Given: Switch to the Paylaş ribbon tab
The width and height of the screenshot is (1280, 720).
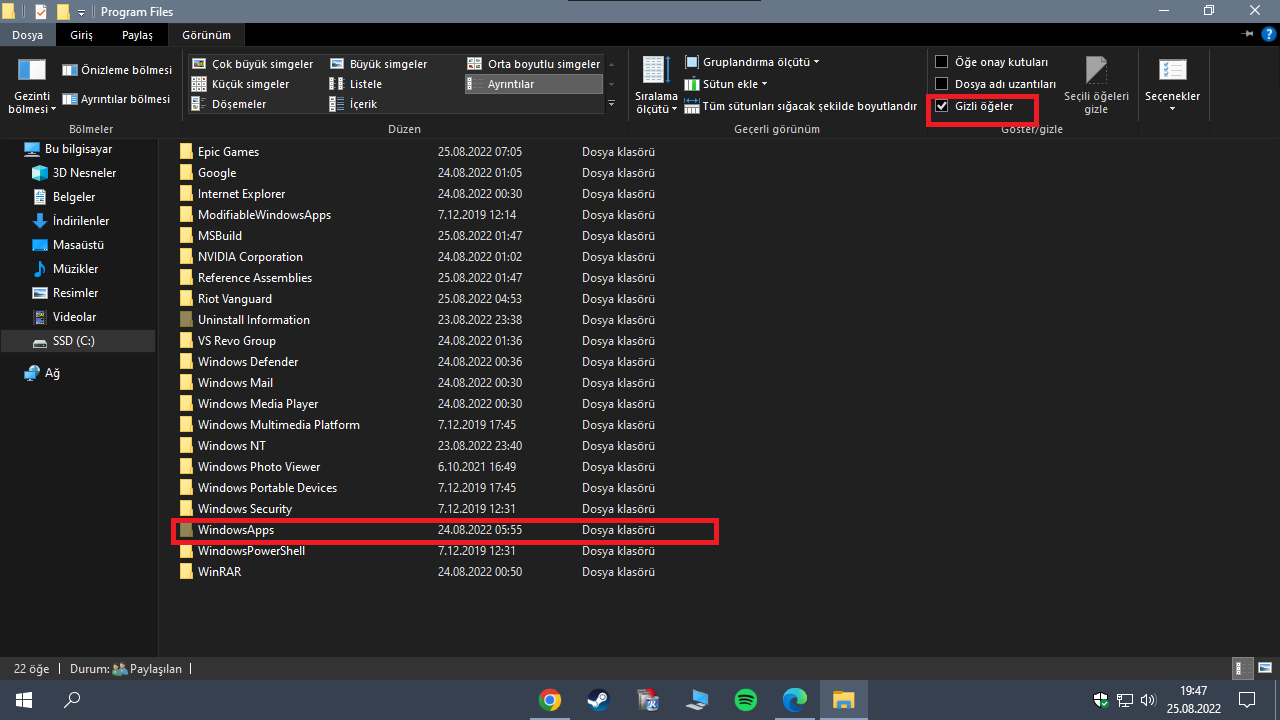Looking at the screenshot, I should coord(137,35).
